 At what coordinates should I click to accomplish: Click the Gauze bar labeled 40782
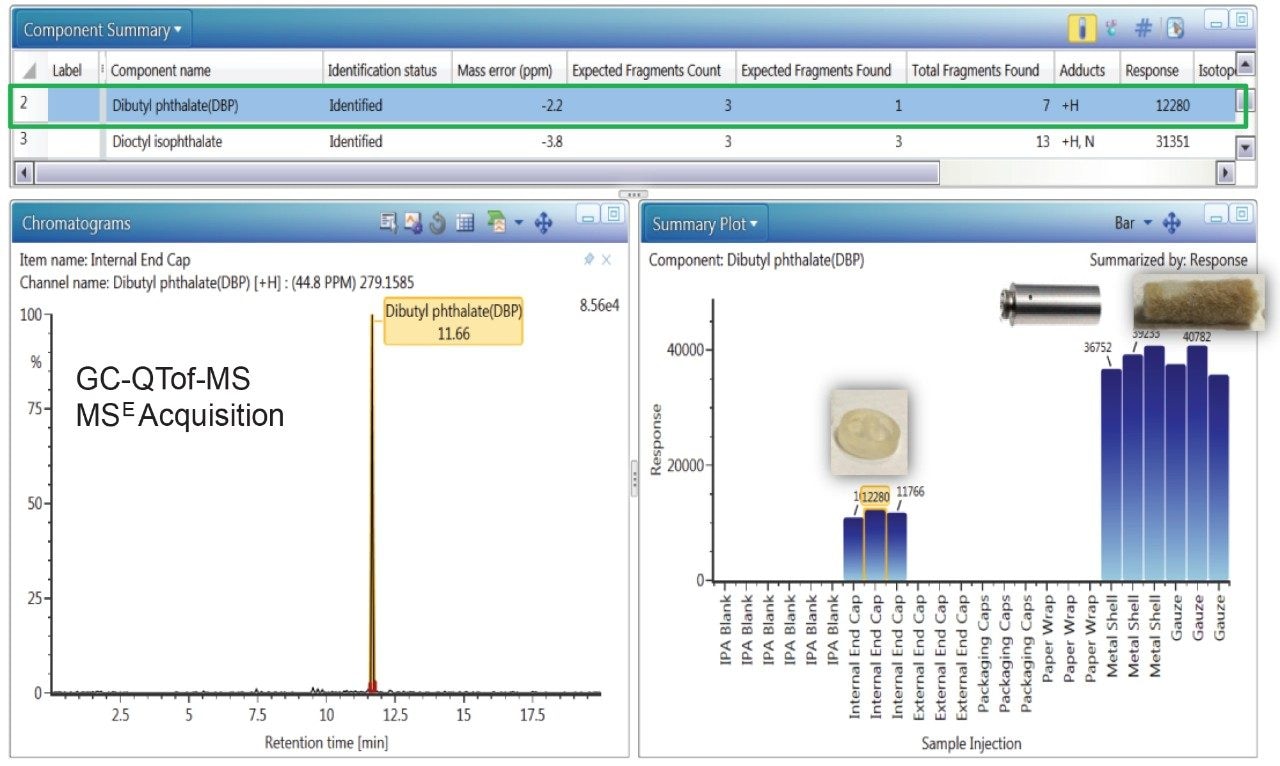[1197, 463]
